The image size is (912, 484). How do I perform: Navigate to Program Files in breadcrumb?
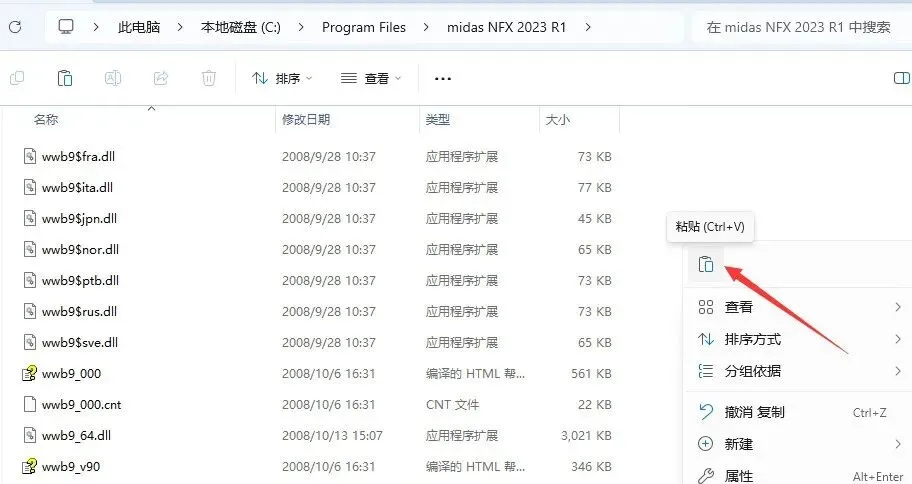coord(364,27)
